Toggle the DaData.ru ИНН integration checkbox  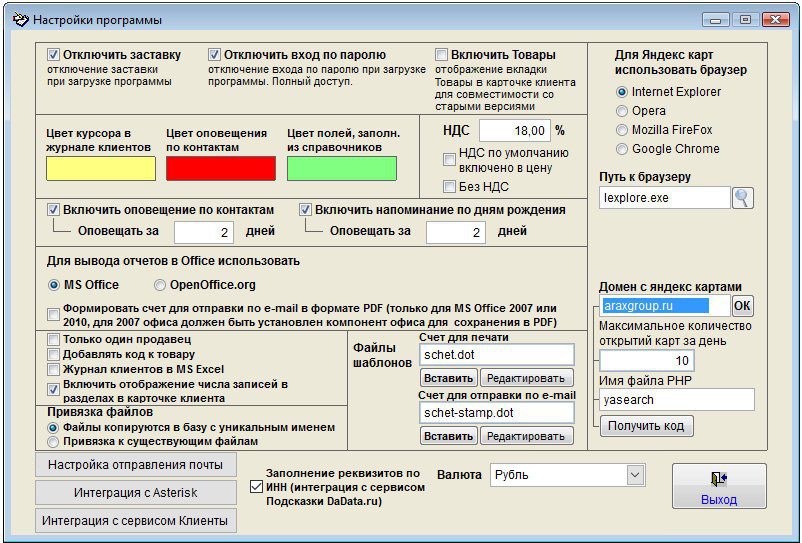point(256,487)
